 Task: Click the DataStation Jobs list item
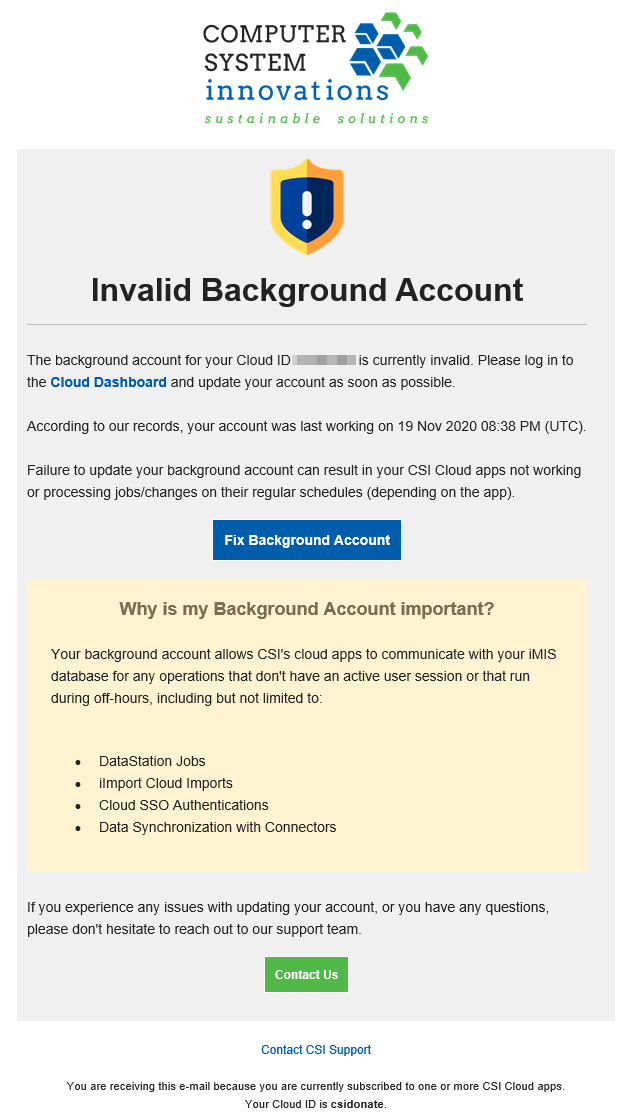click(152, 761)
